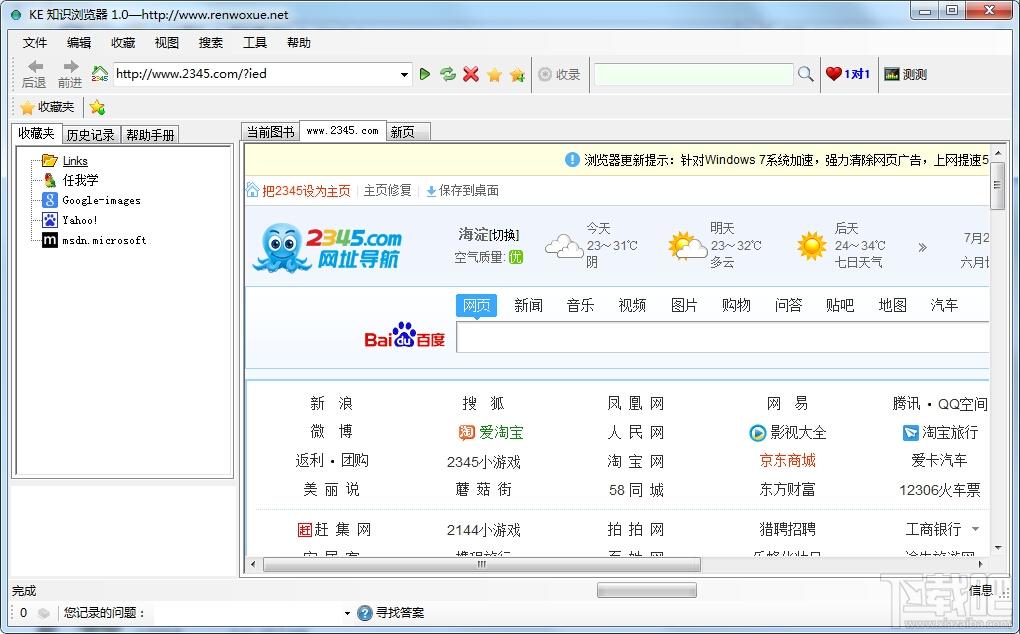Go back with the 后退 arrow
Viewport: 1020px width, 634px height.
coord(34,73)
